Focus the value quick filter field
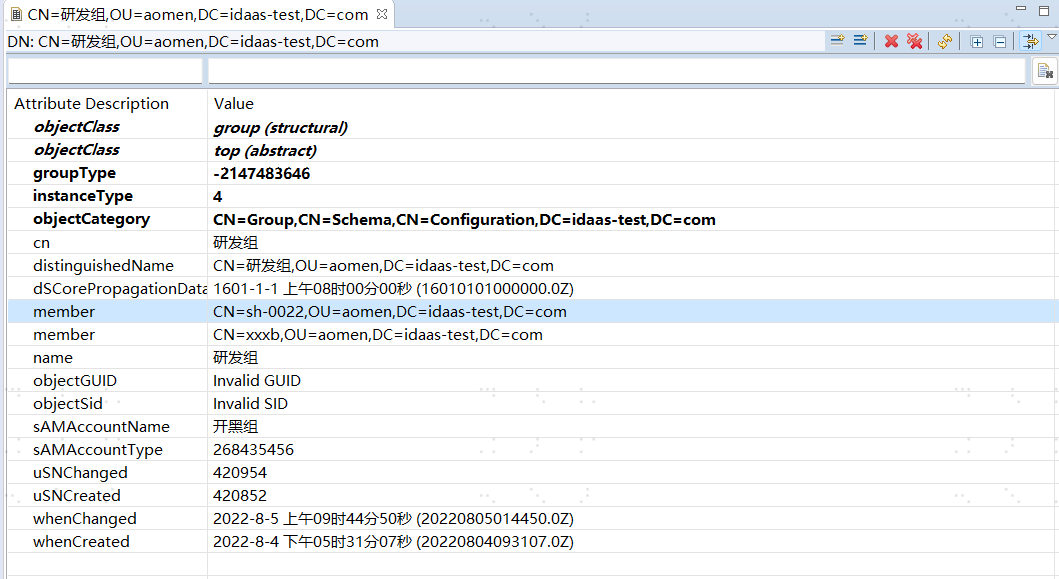The width and height of the screenshot is (1059, 579). pyautogui.click(x=617, y=71)
